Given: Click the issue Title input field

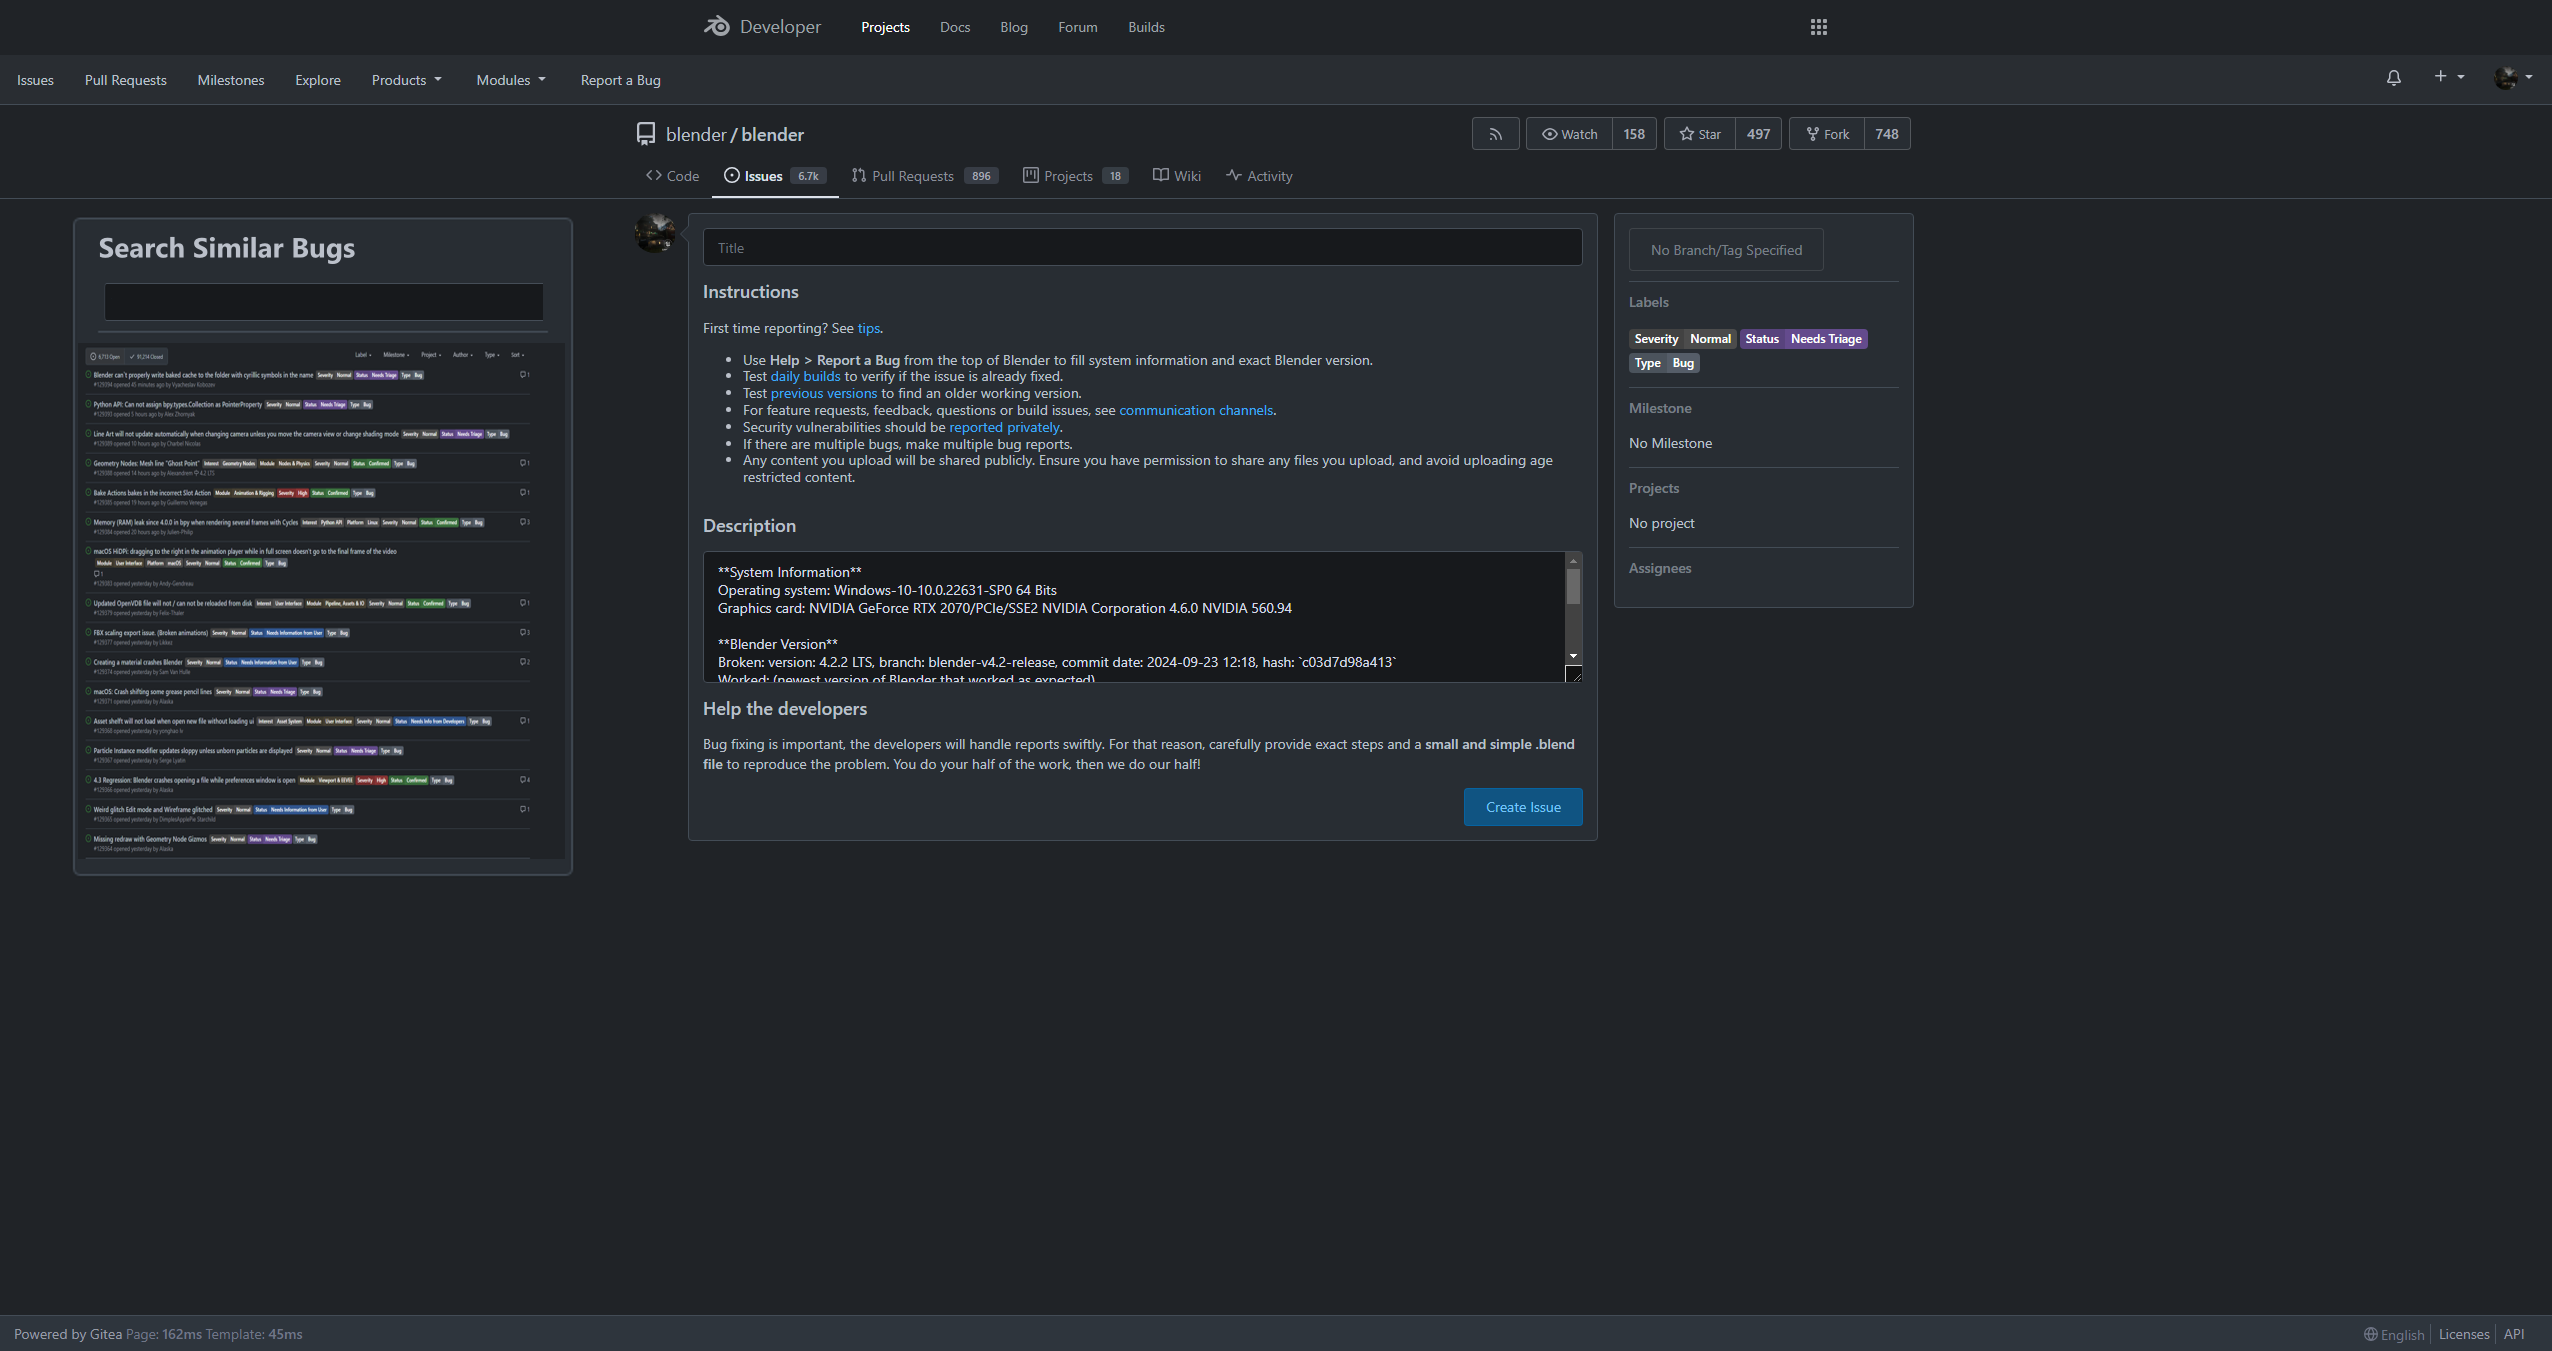Looking at the screenshot, I should pos(1142,248).
